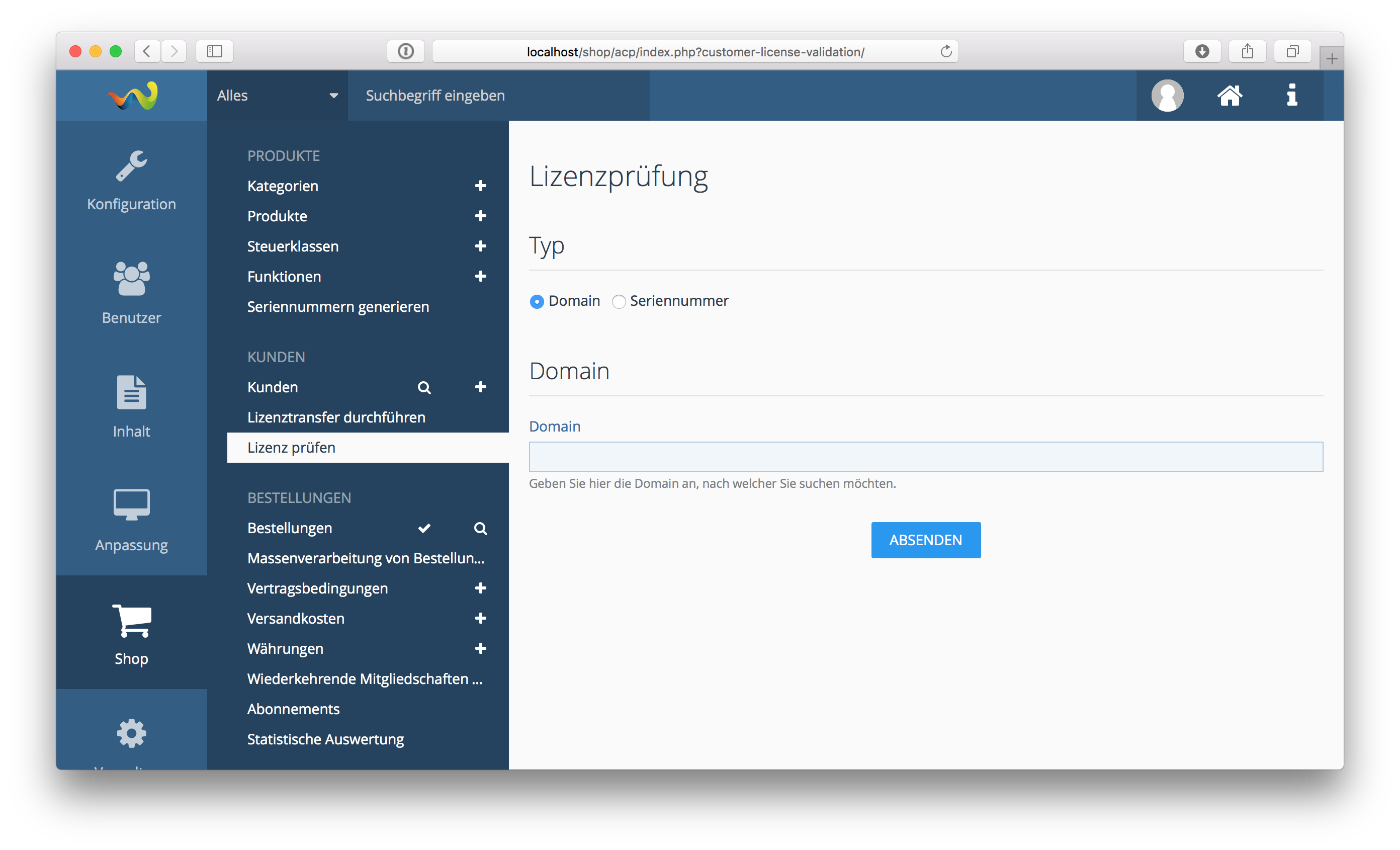Screen dimensions: 1400x850
Task: Switch to the Benutzer section
Action: [x=131, y=293]
